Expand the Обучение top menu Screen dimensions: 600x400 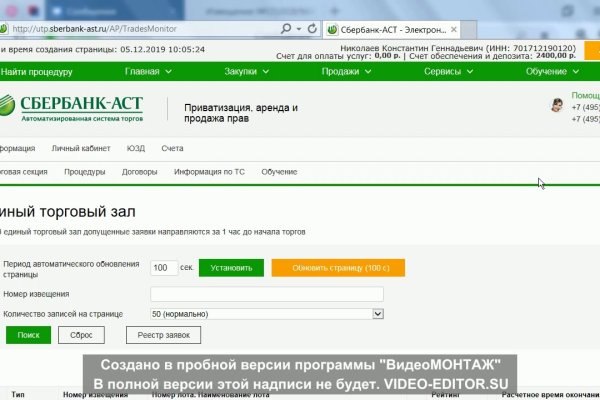pos(552,72)
